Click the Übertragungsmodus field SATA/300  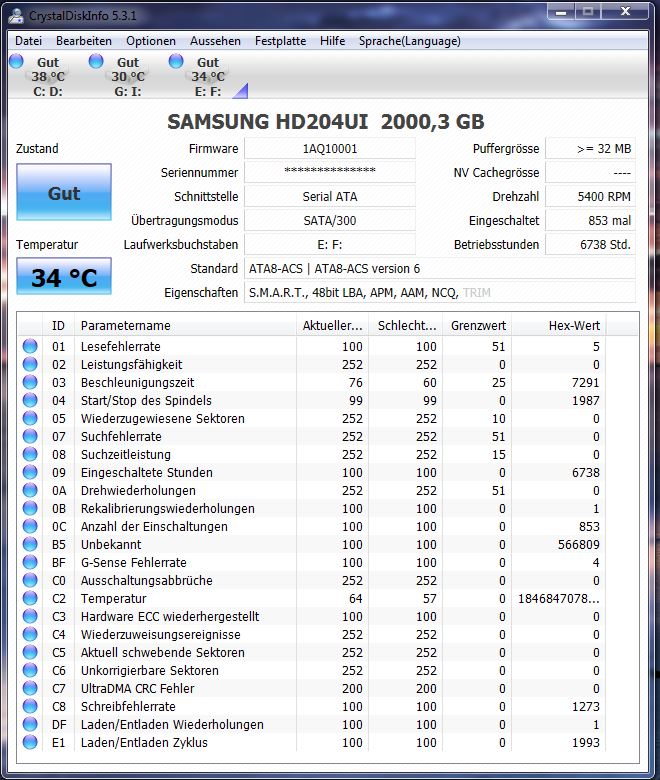click(x=330, y=220)
